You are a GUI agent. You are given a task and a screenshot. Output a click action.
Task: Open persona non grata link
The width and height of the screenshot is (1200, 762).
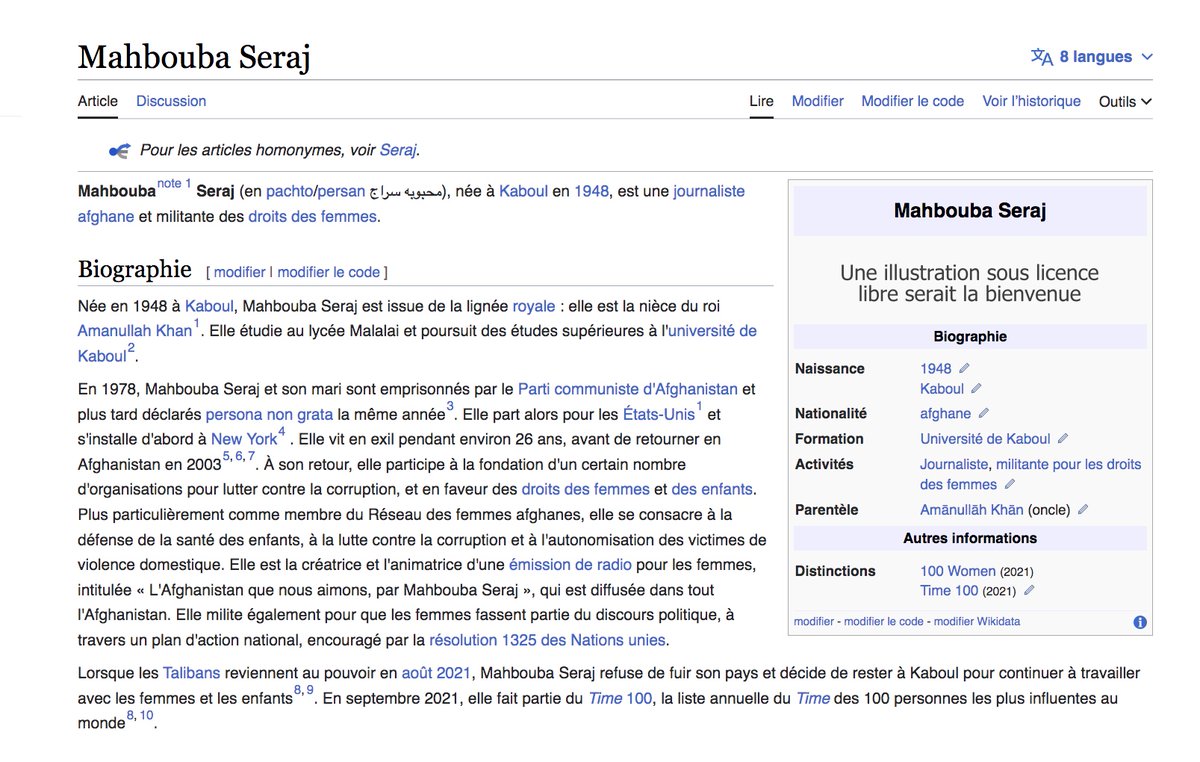tap(269, 414)
